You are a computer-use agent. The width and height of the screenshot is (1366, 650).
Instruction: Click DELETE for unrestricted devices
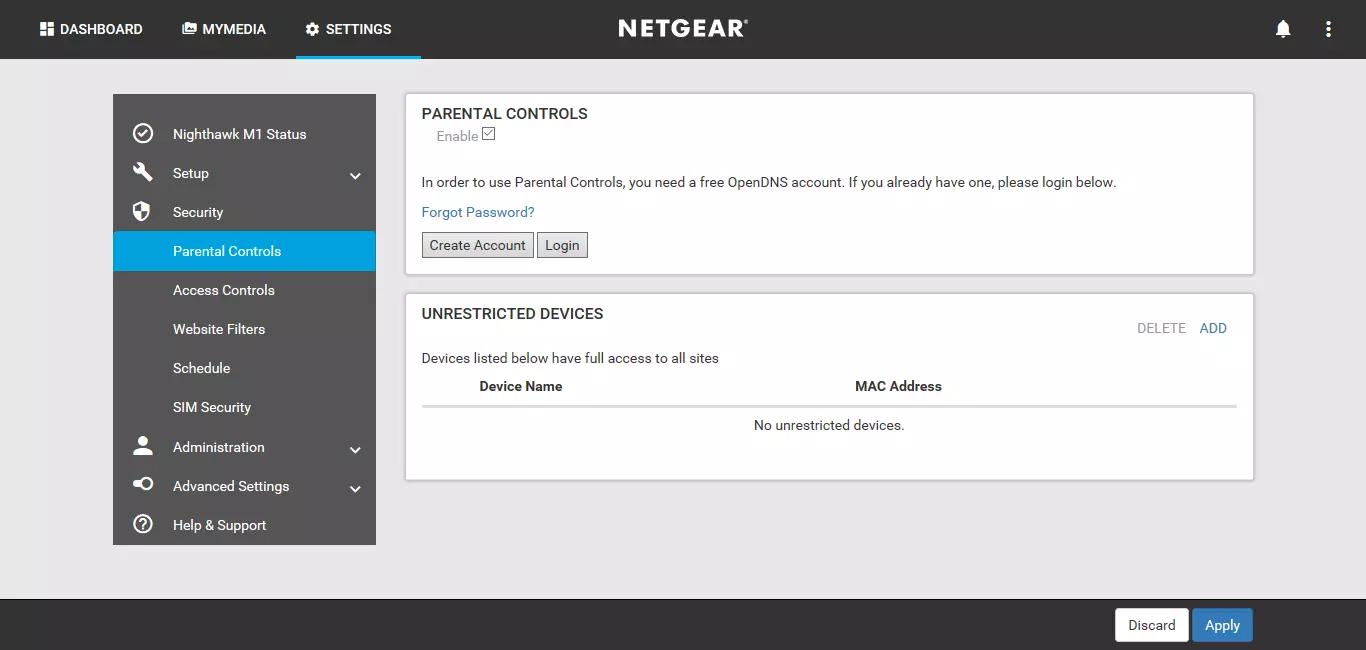click(1161, 328)
